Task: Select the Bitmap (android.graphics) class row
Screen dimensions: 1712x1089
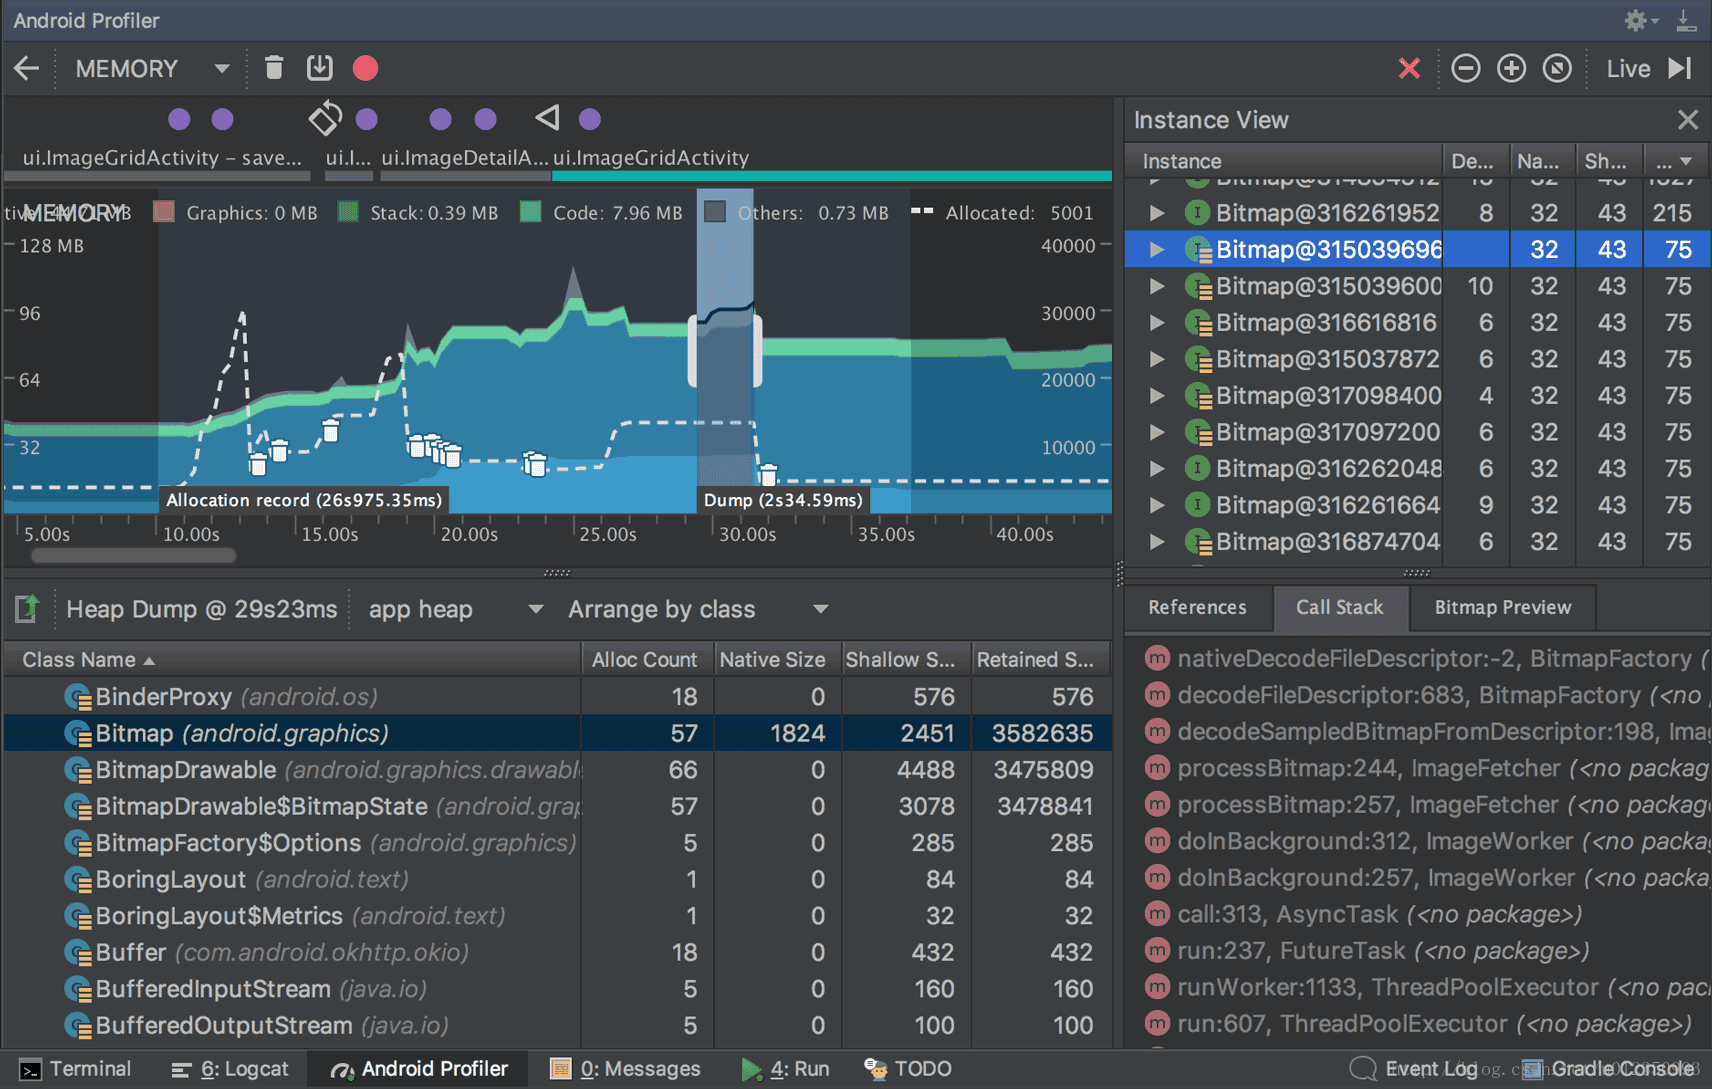Action: point(558,733)
